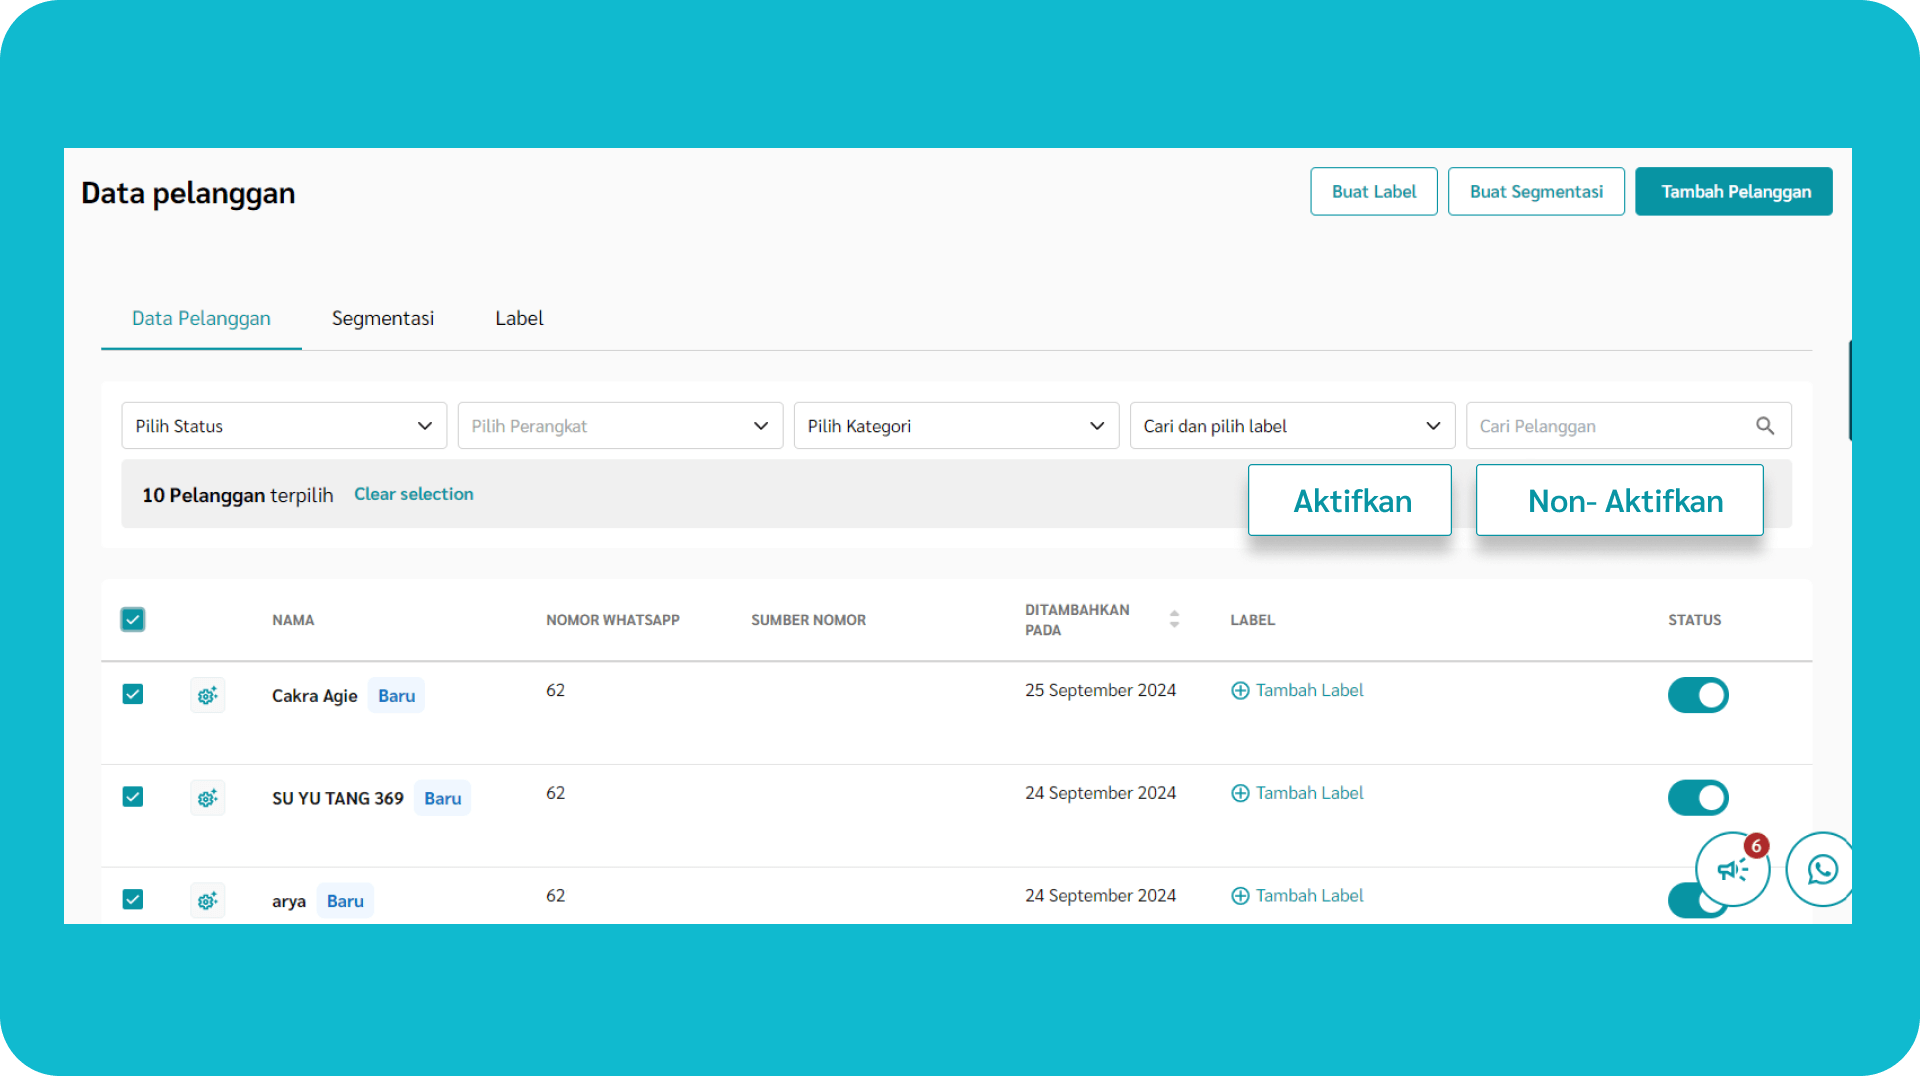Disable the status switch for Cakra Agie
1920x1076 pixels.
point(1697,695)
